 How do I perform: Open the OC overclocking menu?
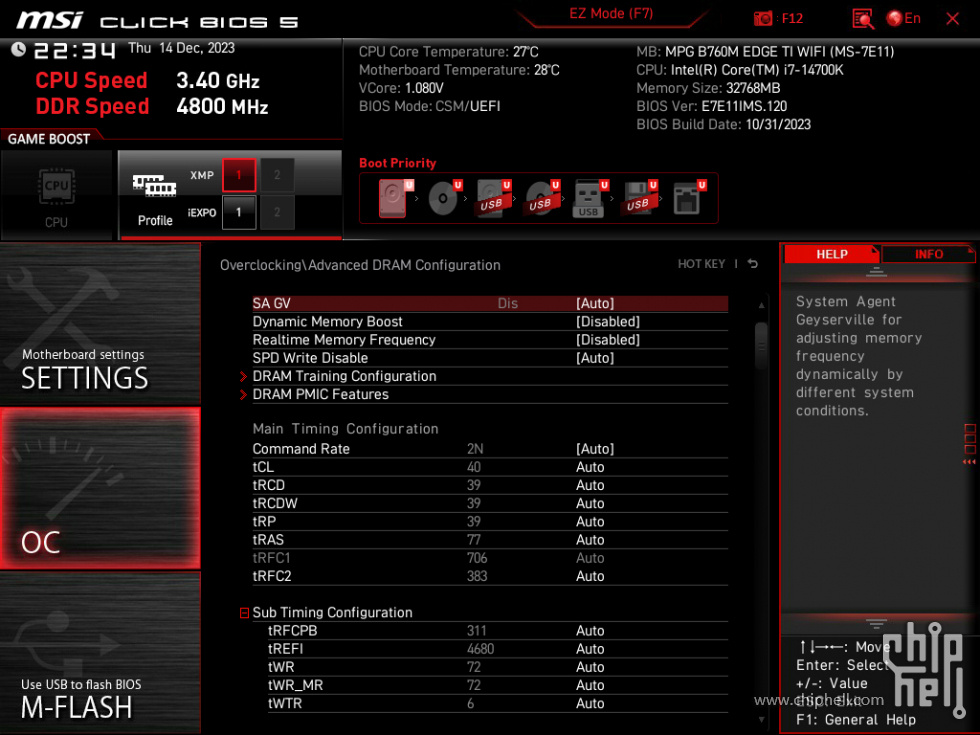(x=100, y=488)
